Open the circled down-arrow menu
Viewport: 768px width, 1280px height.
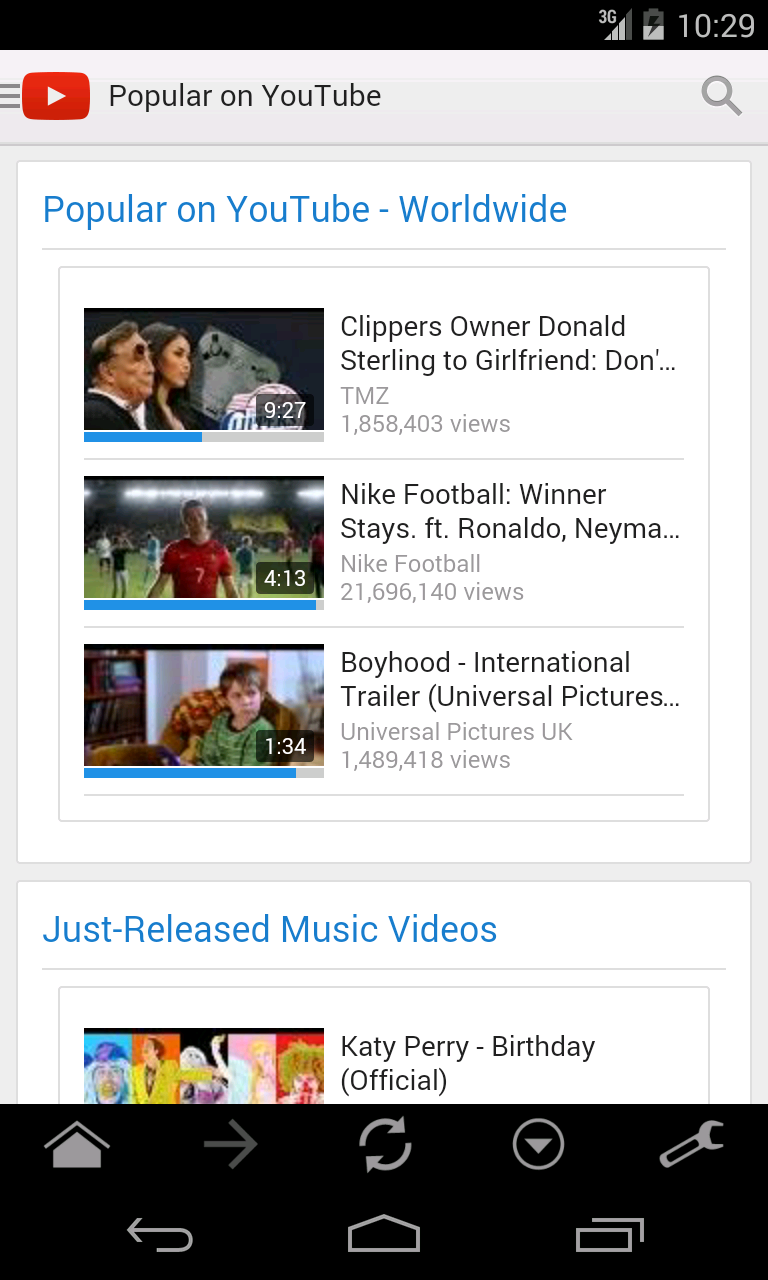[x=539, y=1145]
